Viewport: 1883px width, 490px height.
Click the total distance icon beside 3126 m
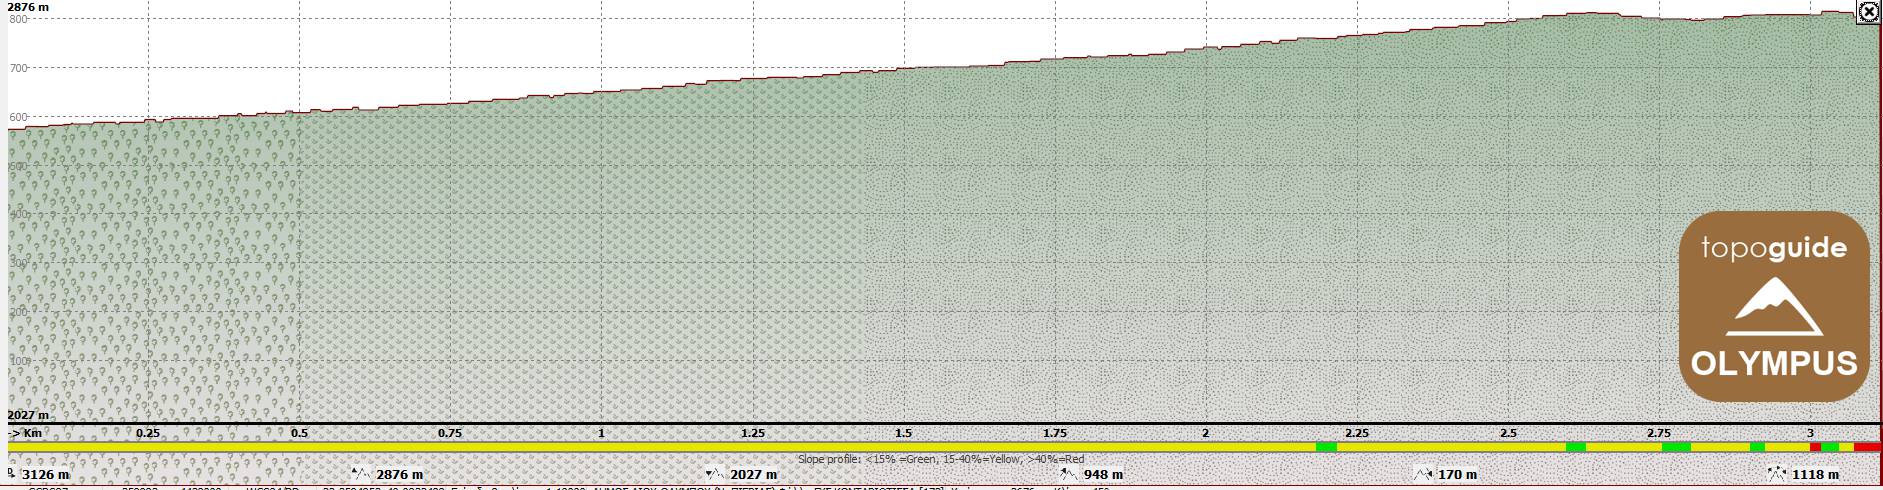tap(11, 473)
